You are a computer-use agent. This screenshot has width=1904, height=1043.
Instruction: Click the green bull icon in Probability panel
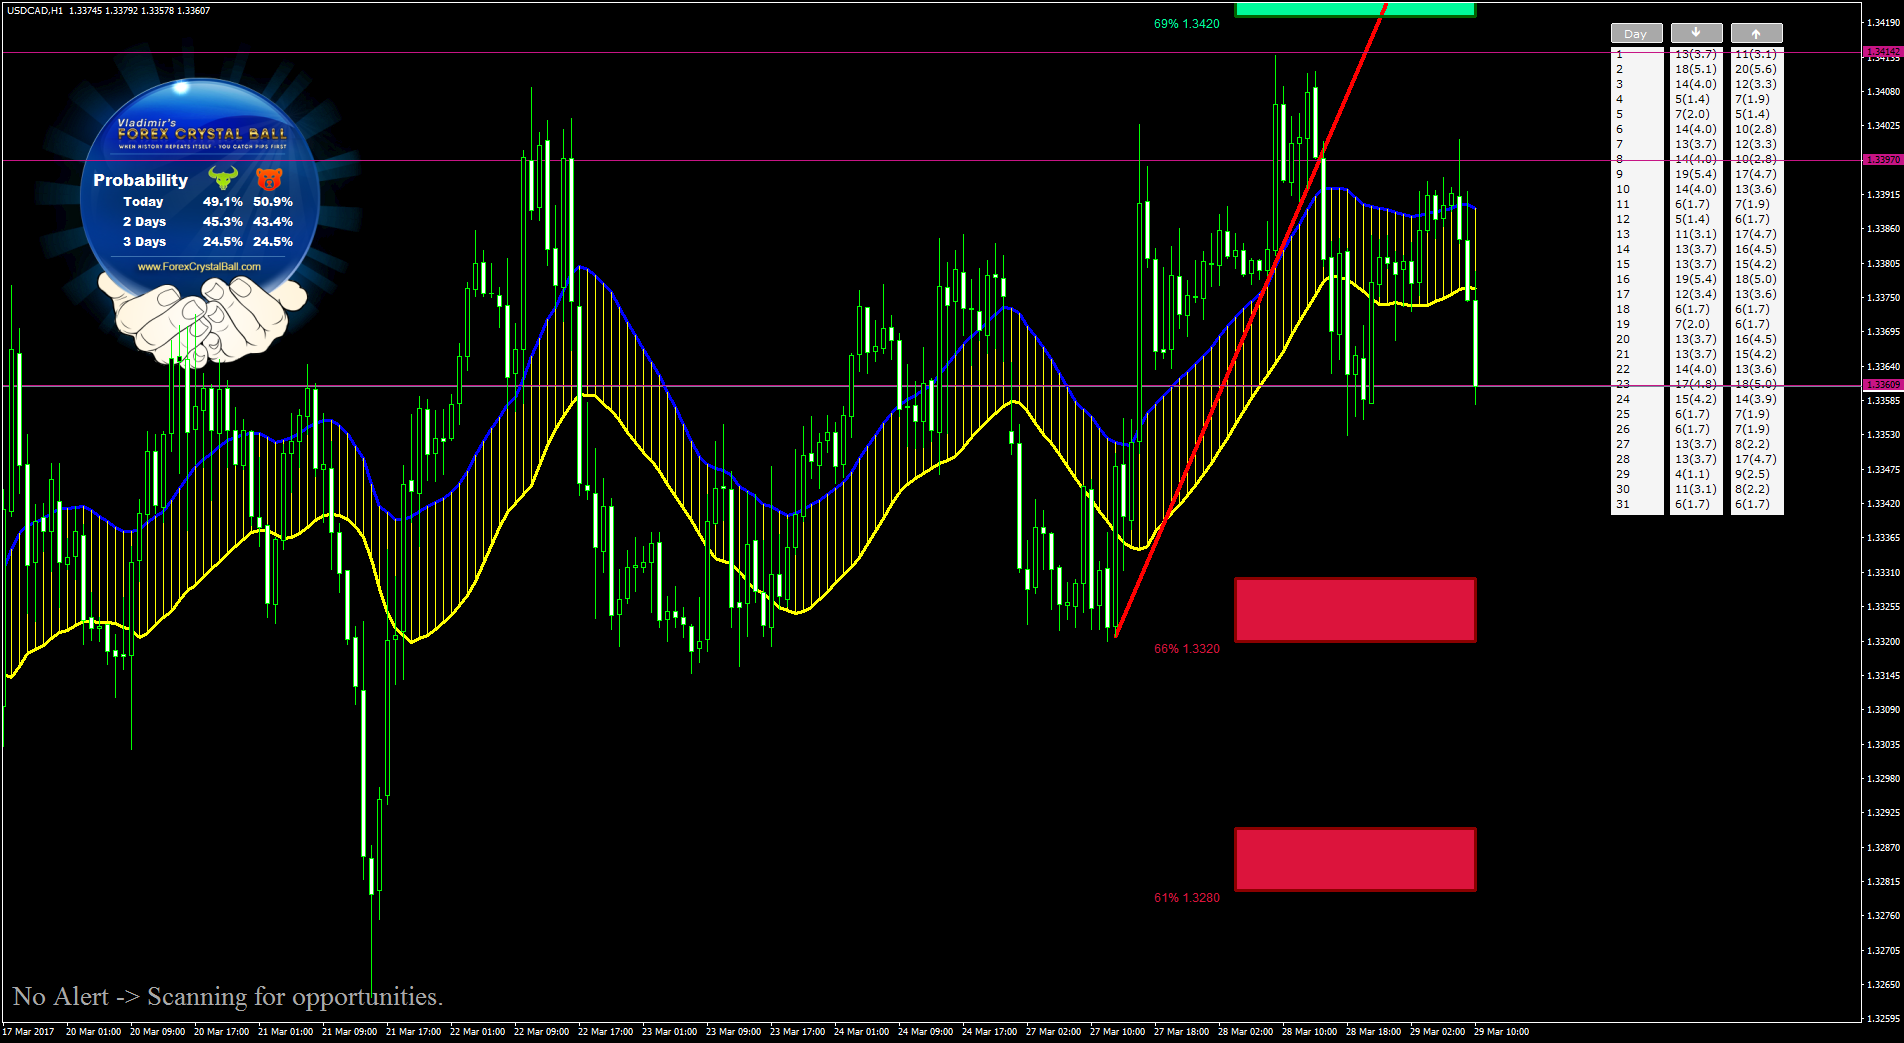(222, 179)
